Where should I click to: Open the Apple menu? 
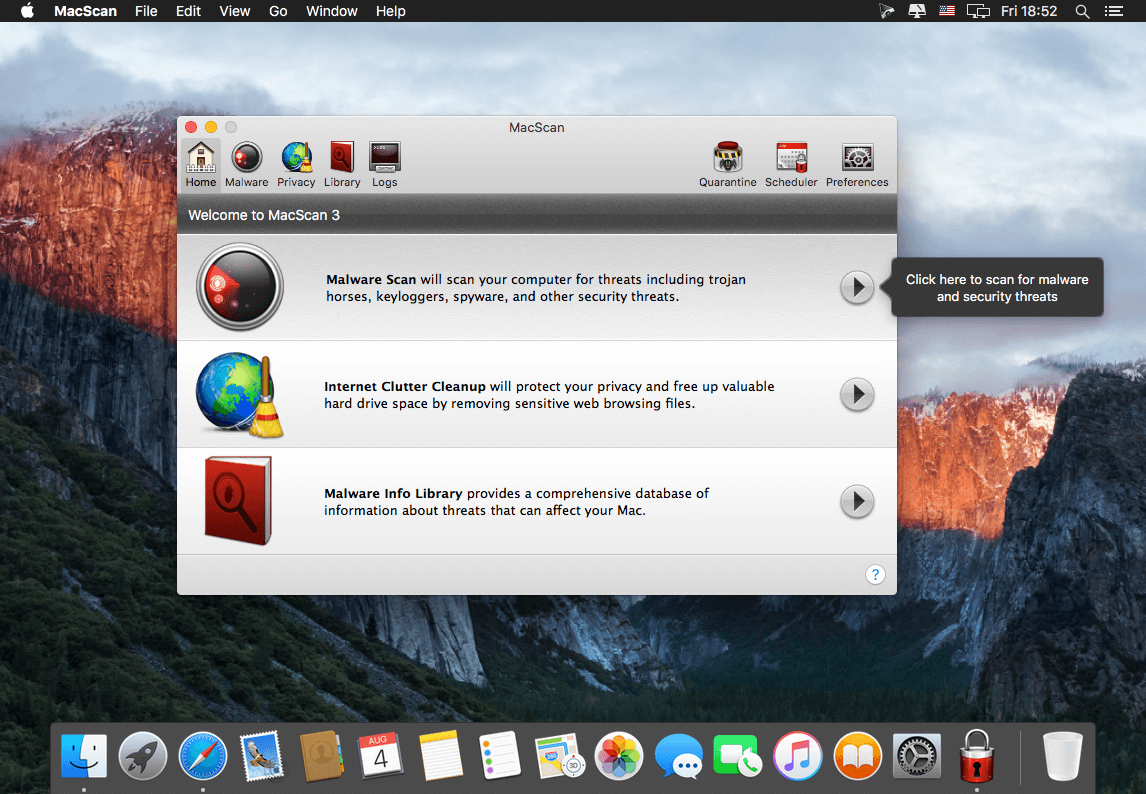pyautogui.click(x=27, y=11)
